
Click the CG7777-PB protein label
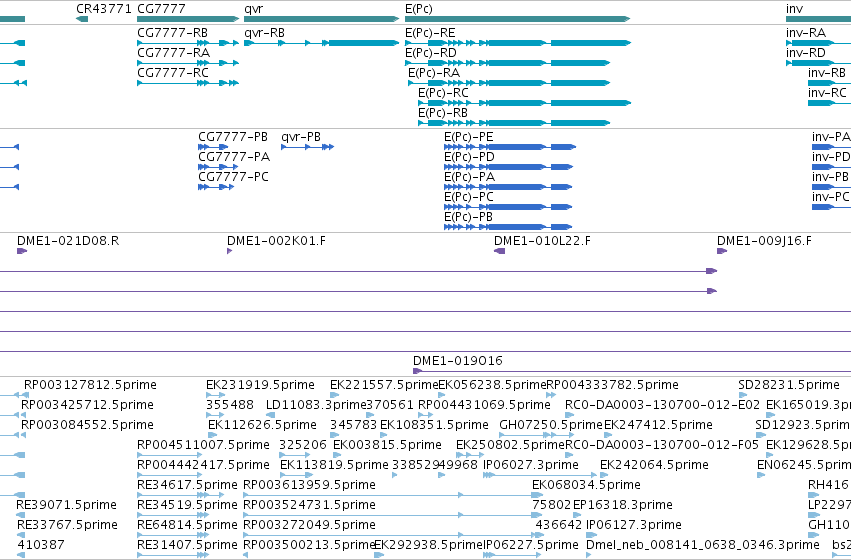[x=233, y=137]
